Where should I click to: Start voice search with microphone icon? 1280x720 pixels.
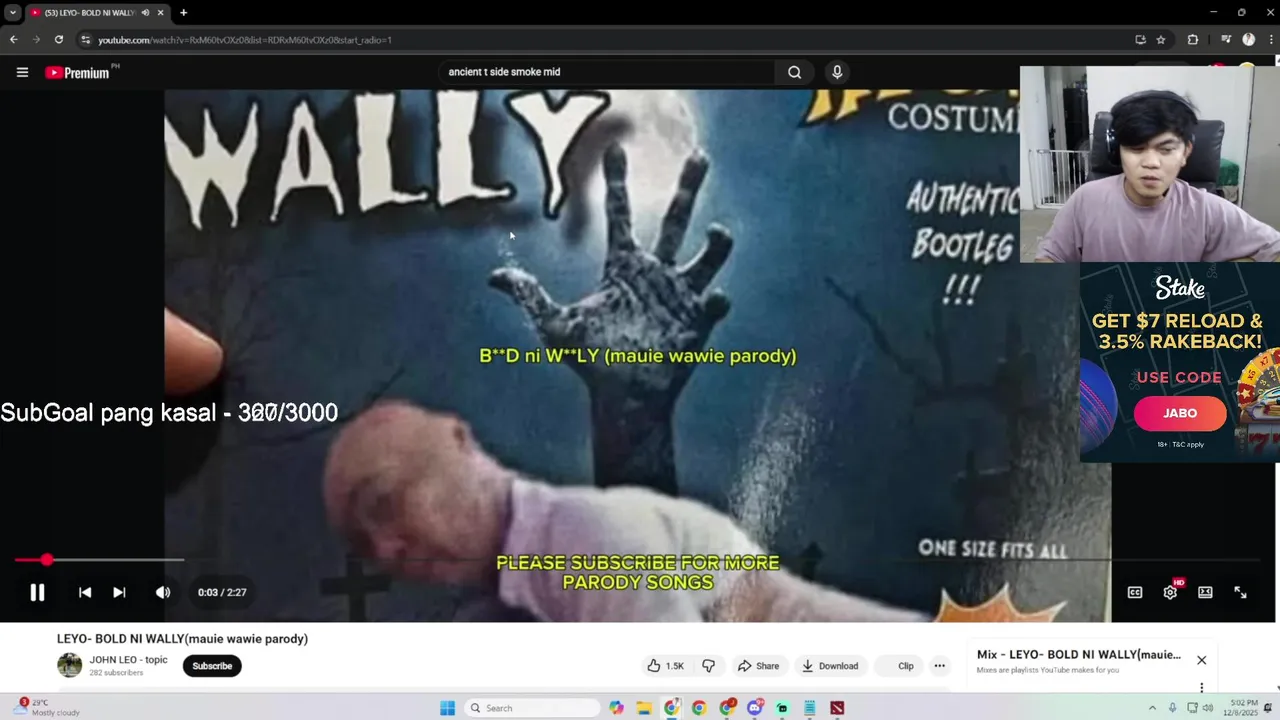click(837, 72)
